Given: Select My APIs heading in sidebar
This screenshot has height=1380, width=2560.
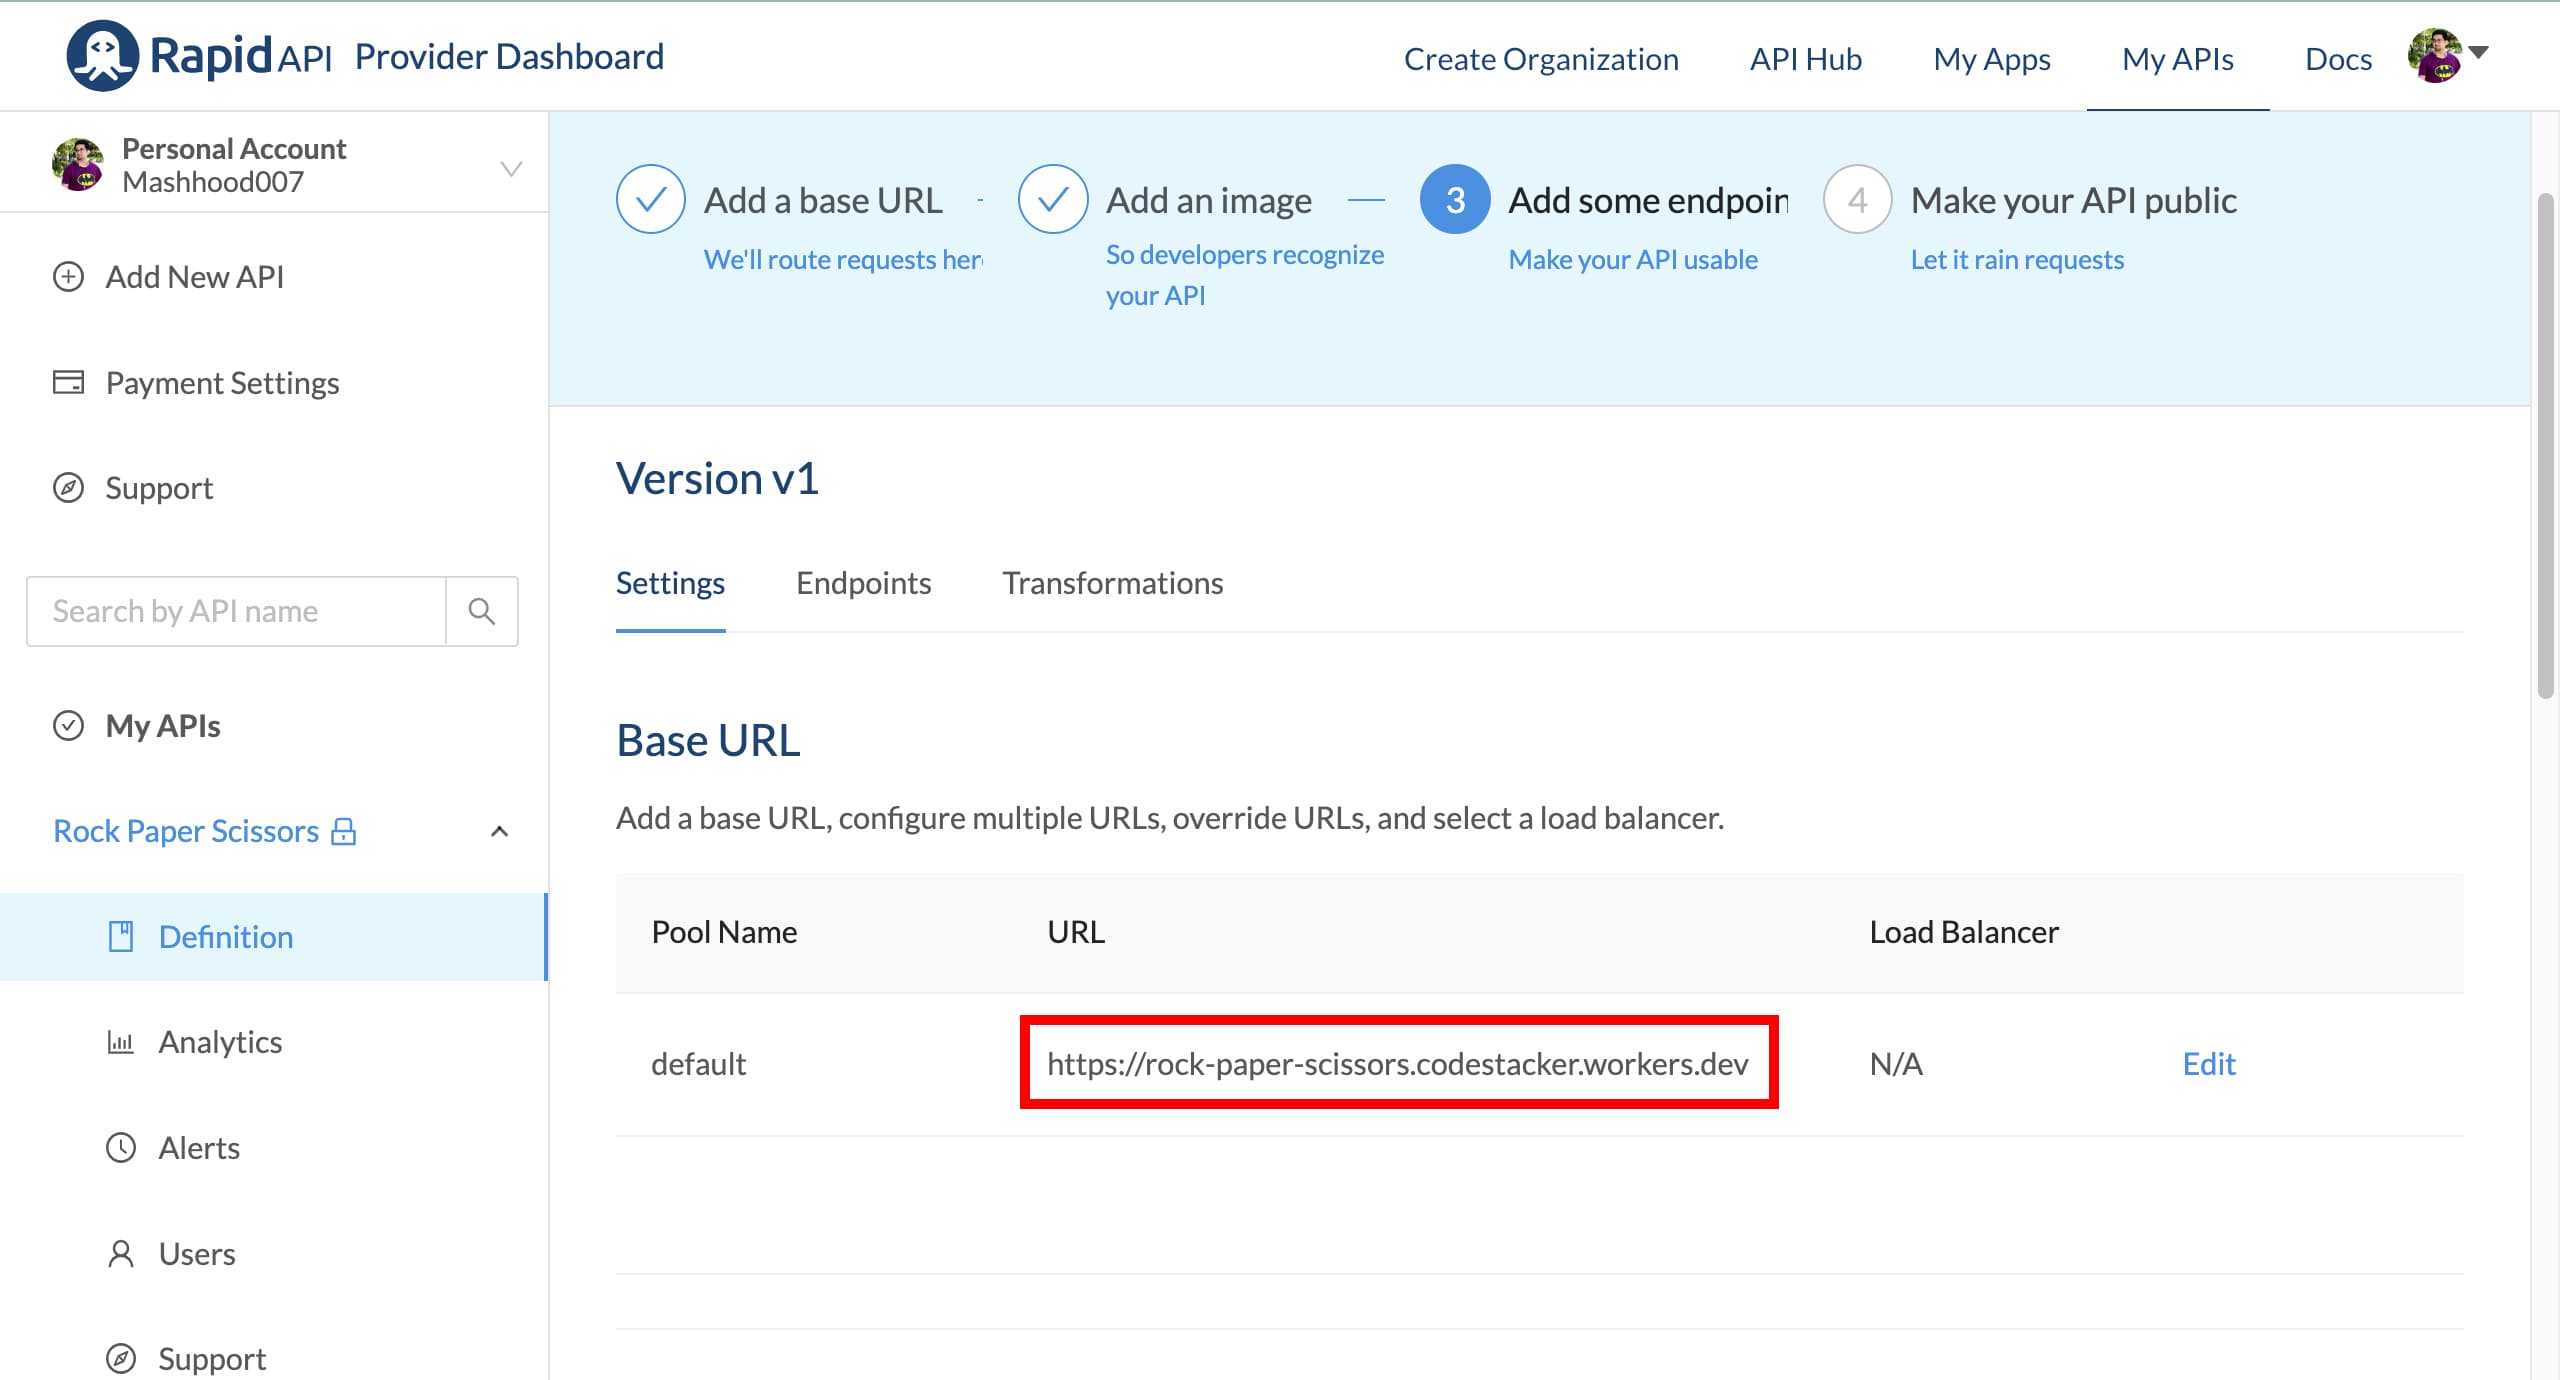Looking at the screenshot, I should coord(163,726).
